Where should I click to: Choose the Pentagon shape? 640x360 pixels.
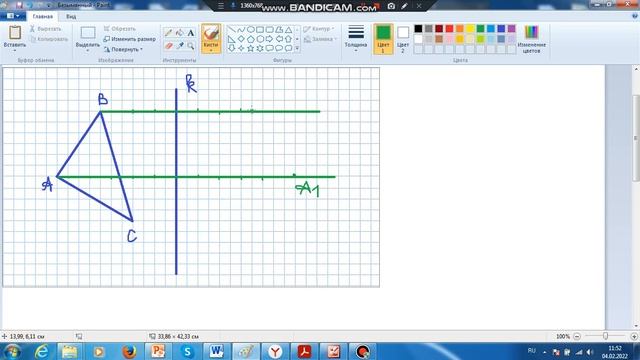point(251,39)
